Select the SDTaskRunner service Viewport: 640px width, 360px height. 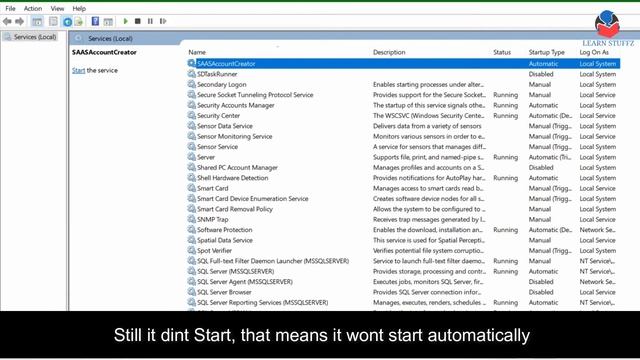(x=217, y=74)
